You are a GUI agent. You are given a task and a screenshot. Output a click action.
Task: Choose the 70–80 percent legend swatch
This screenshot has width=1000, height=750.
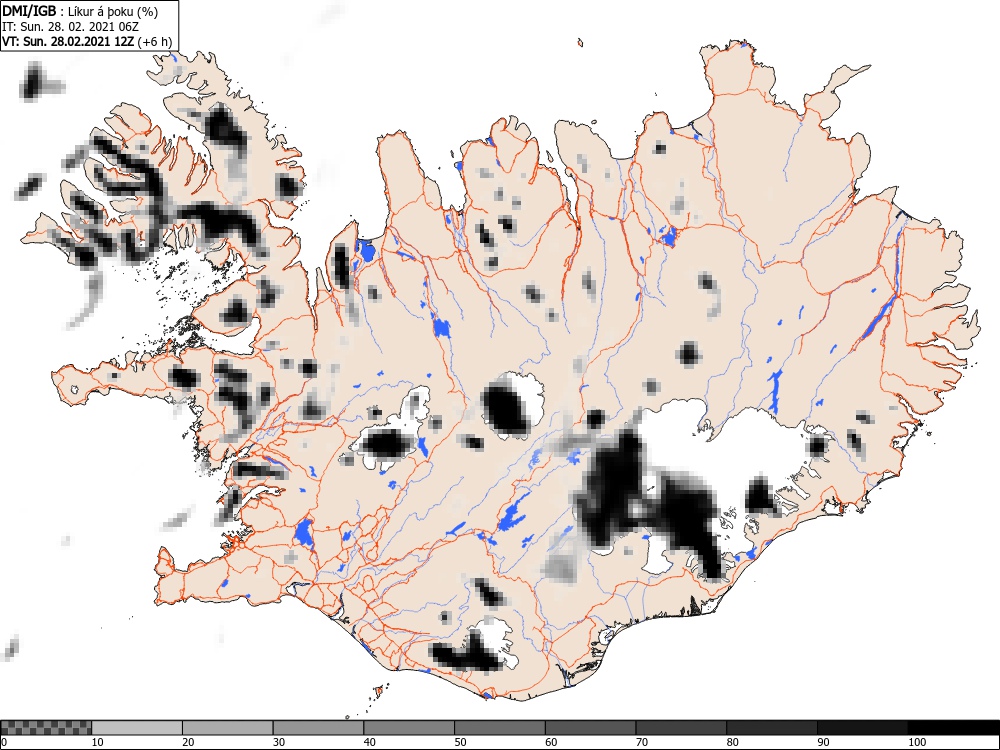pyautogui.click(x=681, y=728)
